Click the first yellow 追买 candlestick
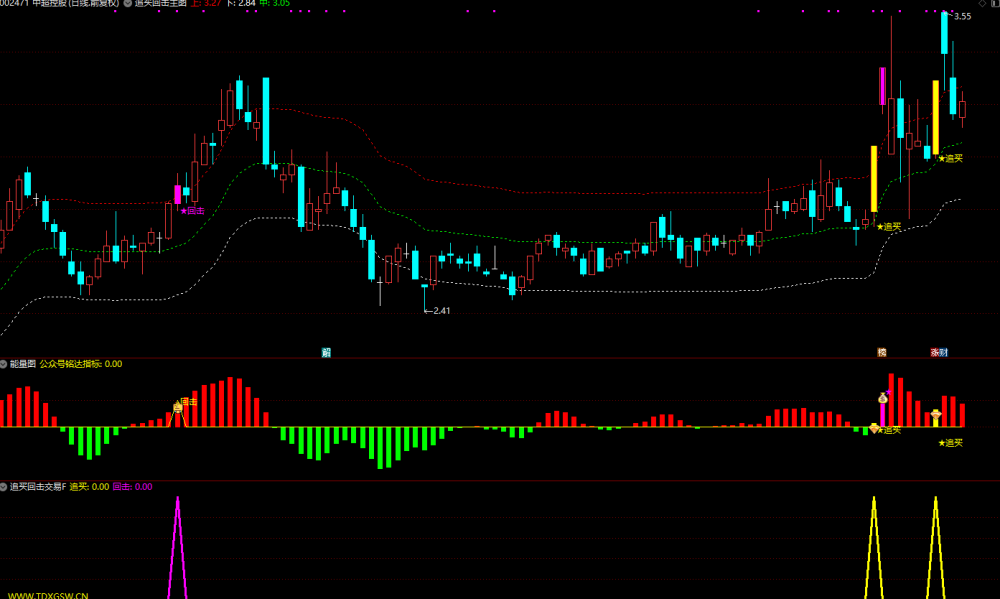This screenshot has width=1000, height=599. point(874,179)
